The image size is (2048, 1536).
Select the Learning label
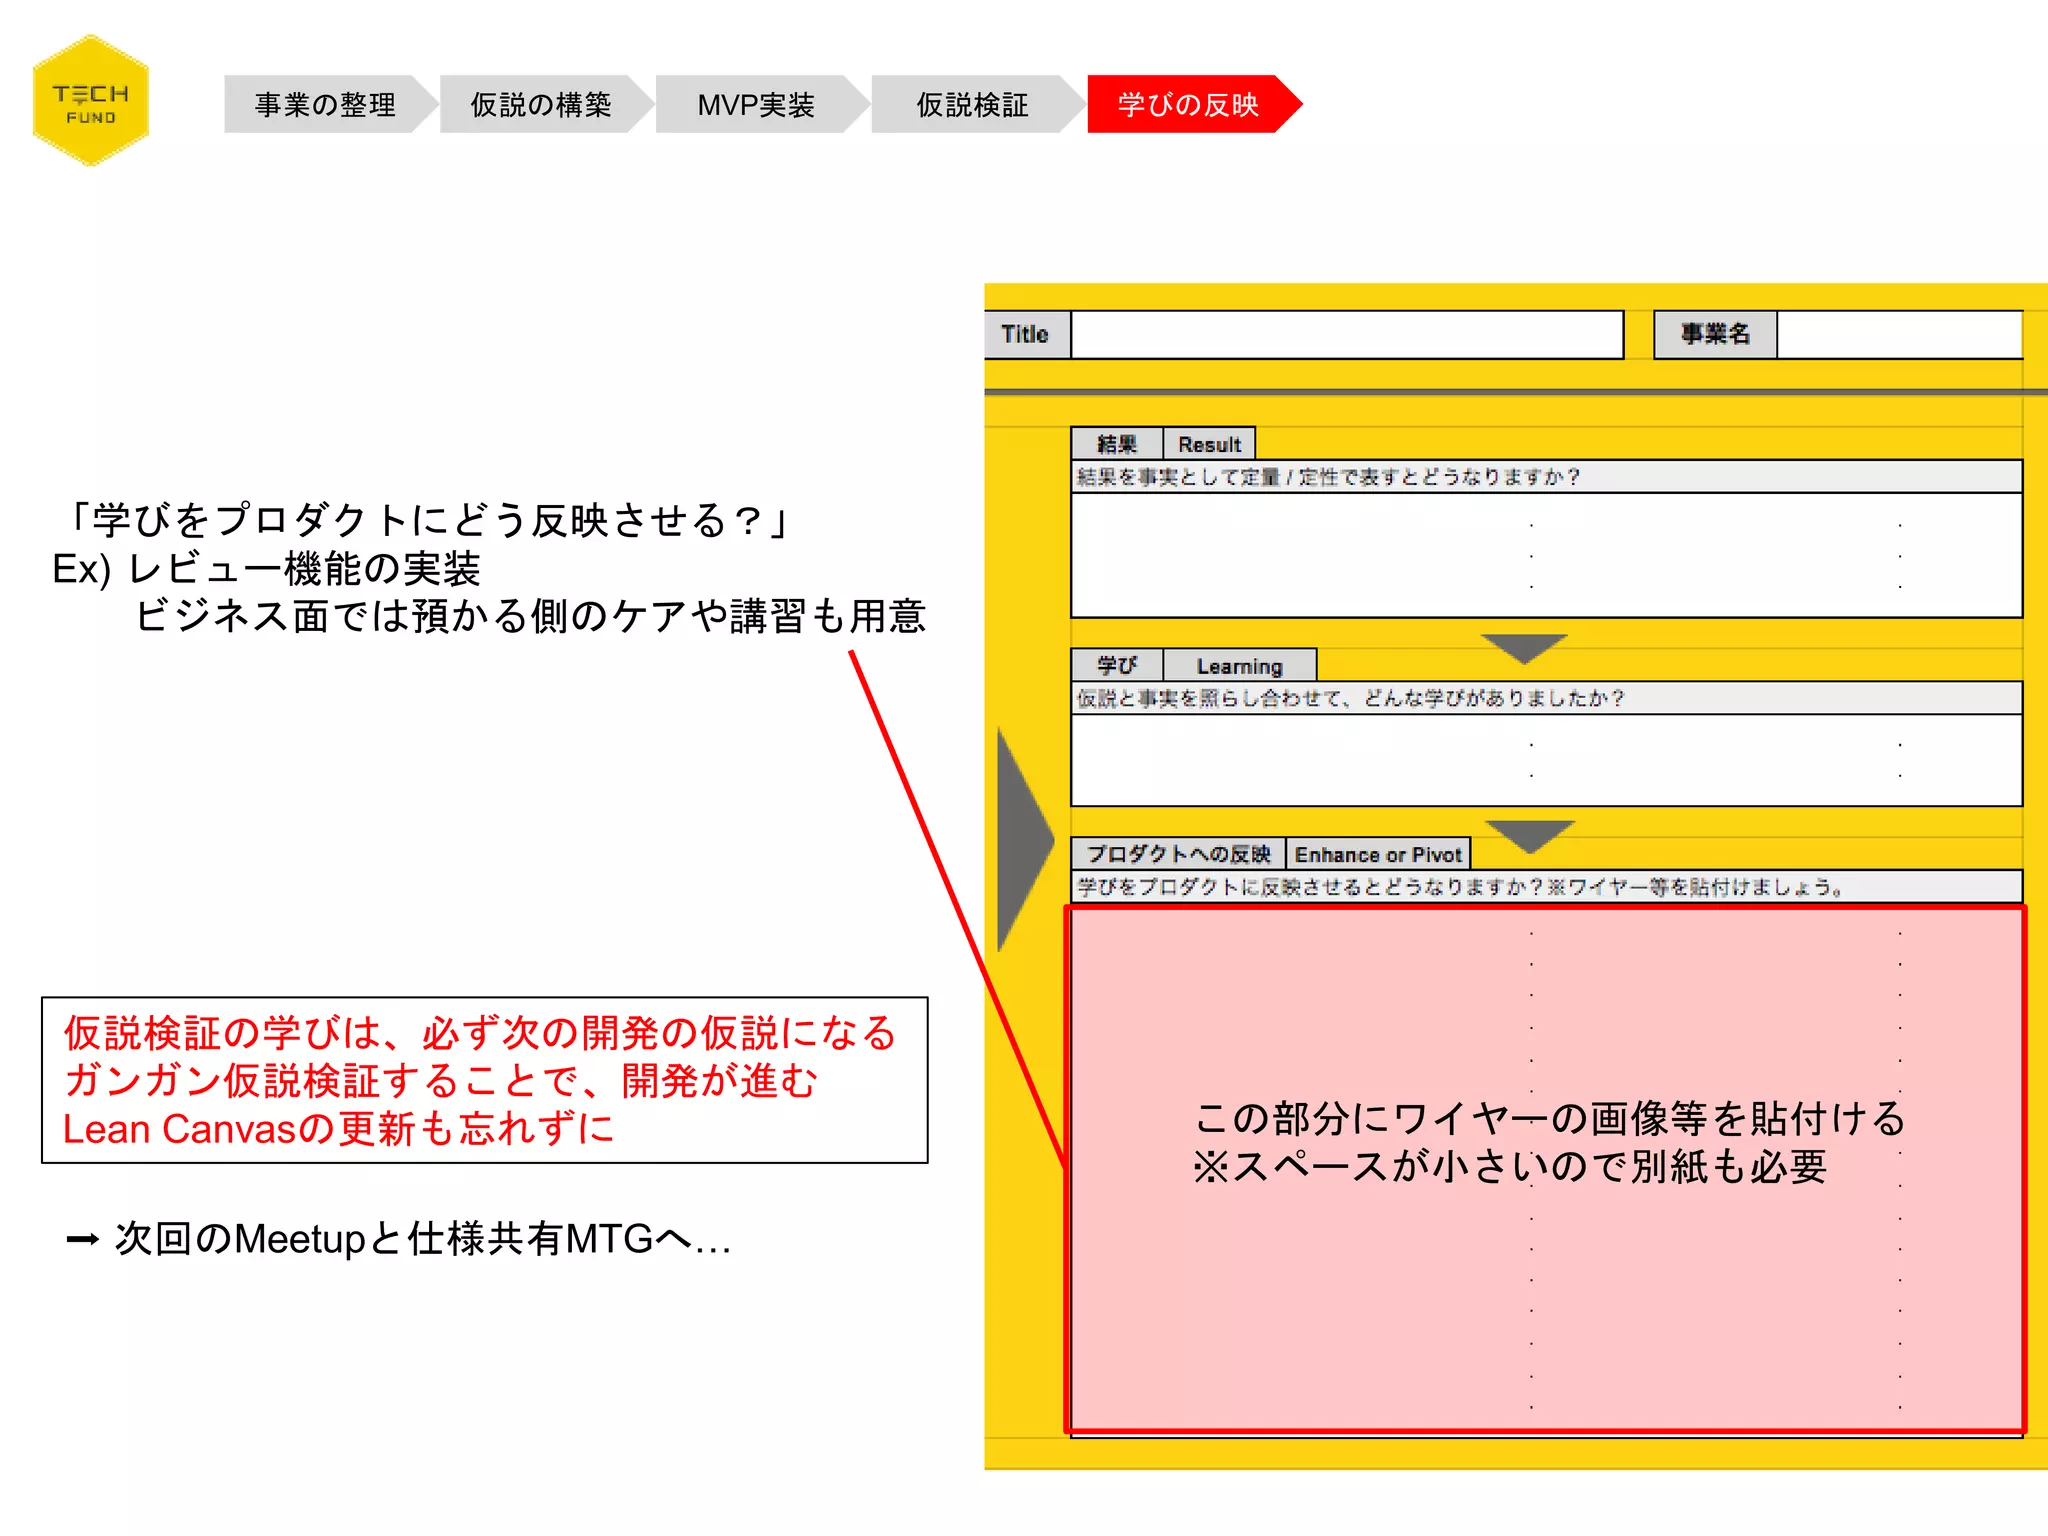click(x=1240, y=666)
